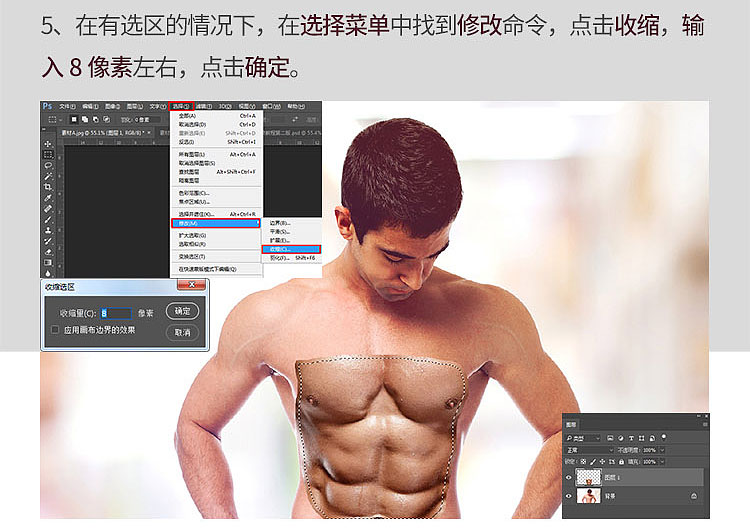The image size is (750, 528).
Task: Open the marquee tool preset dropdown
Action: point(60,120)
